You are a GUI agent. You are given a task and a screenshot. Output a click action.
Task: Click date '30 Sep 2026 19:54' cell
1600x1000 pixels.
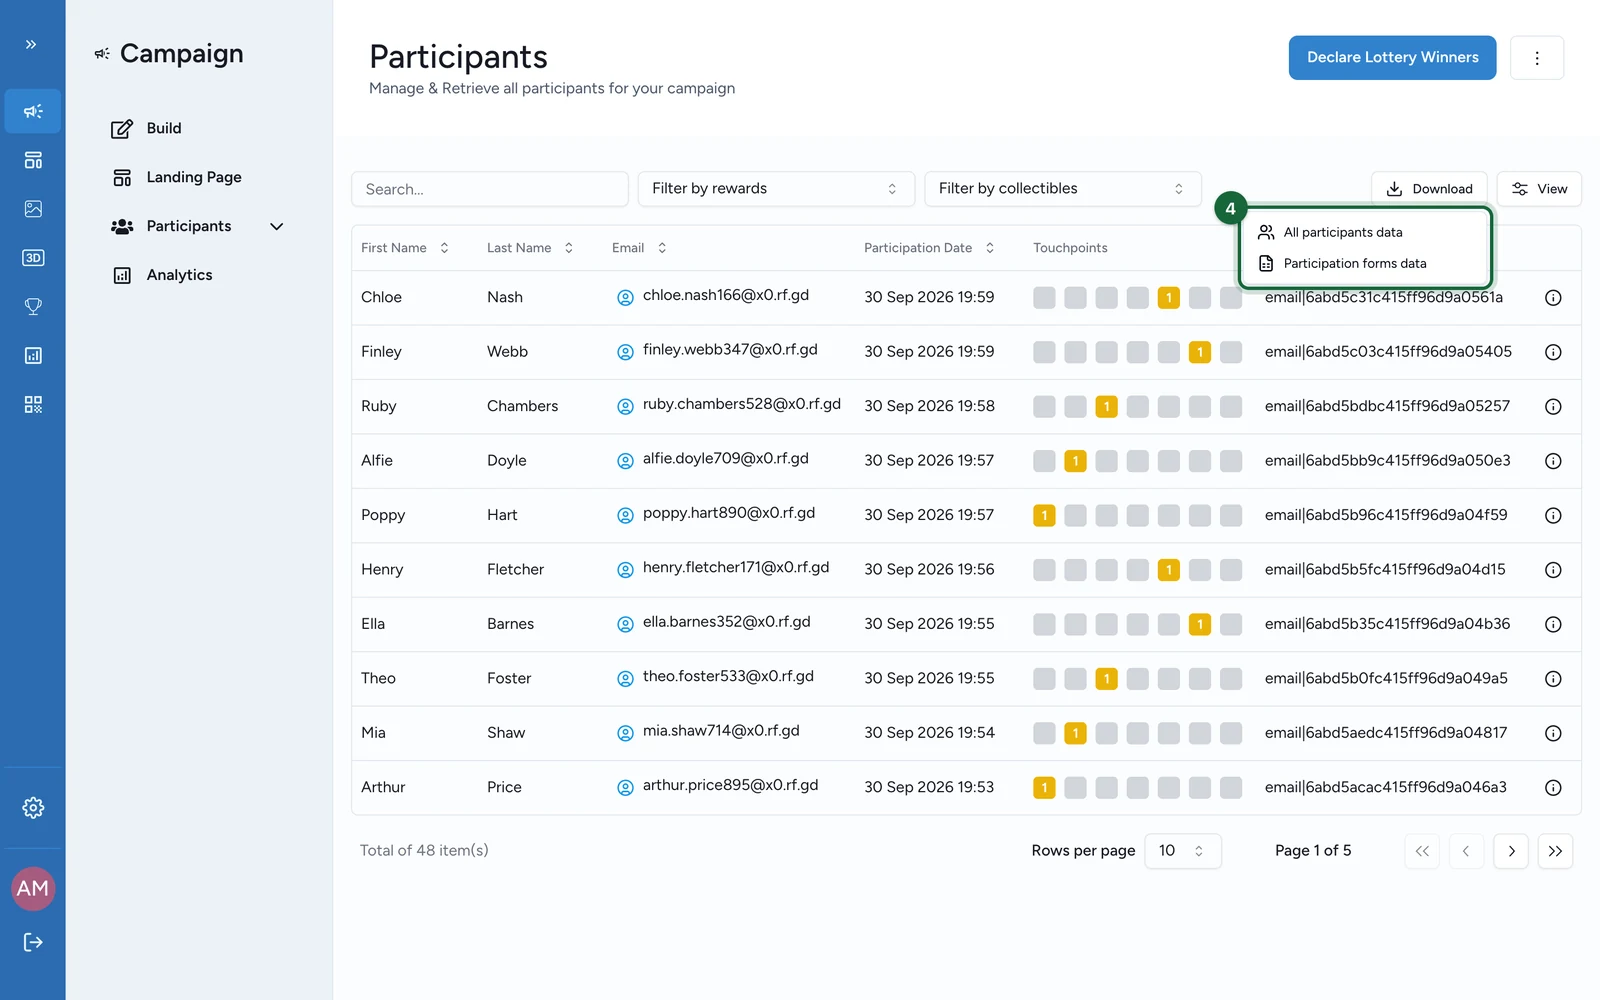click(929, 733)
